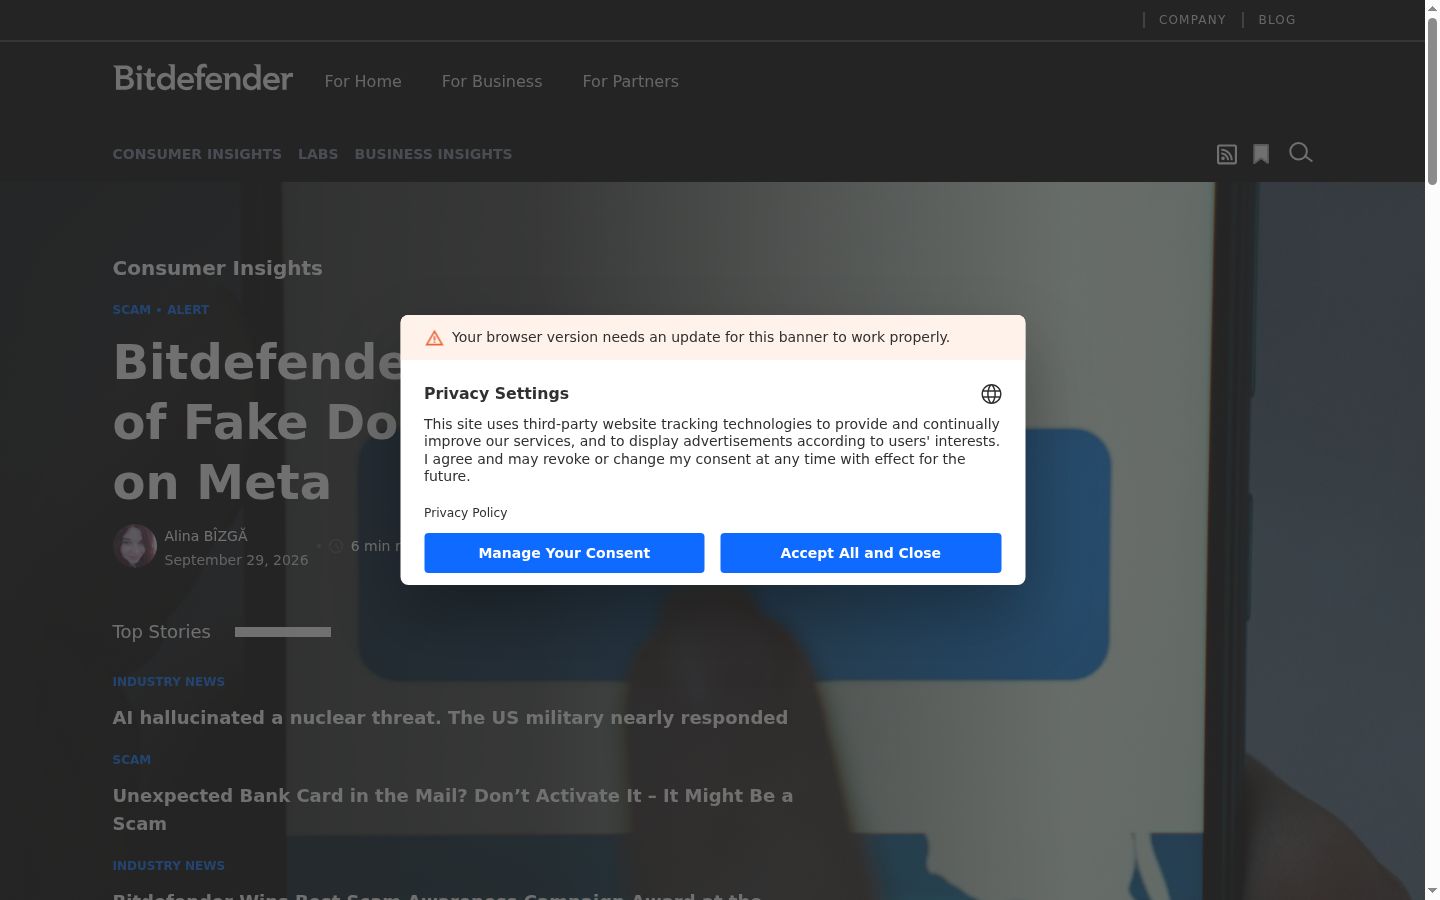Open the Blog link in top bar
1440x900 pixels.
[x=1277, y=20]
